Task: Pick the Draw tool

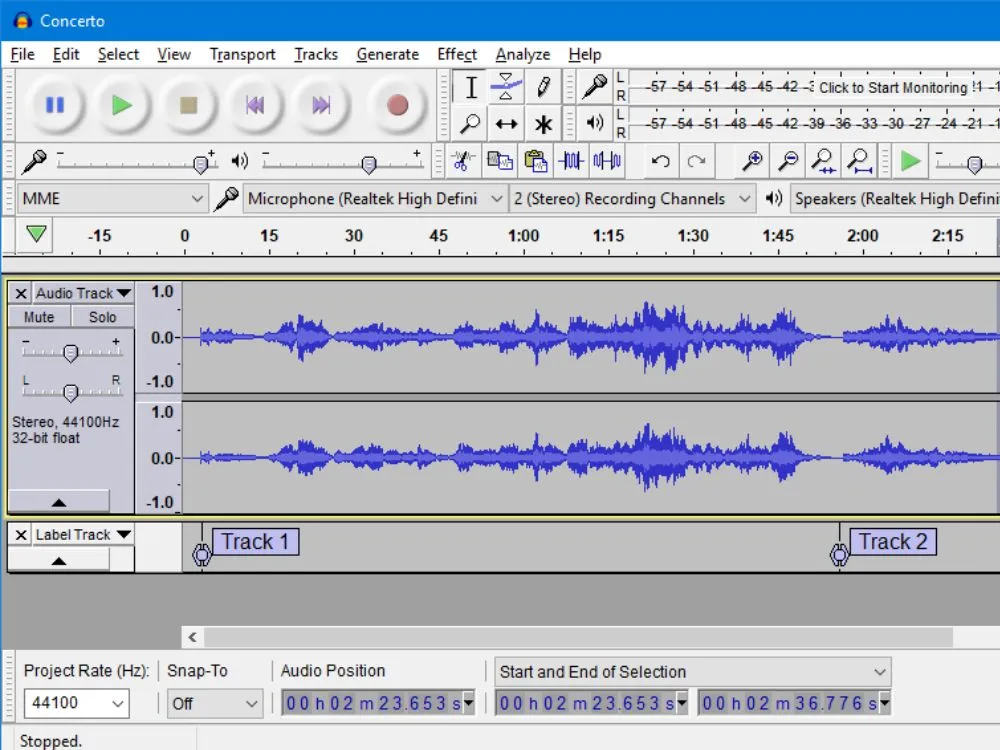Action: click(x=544, y=87)
